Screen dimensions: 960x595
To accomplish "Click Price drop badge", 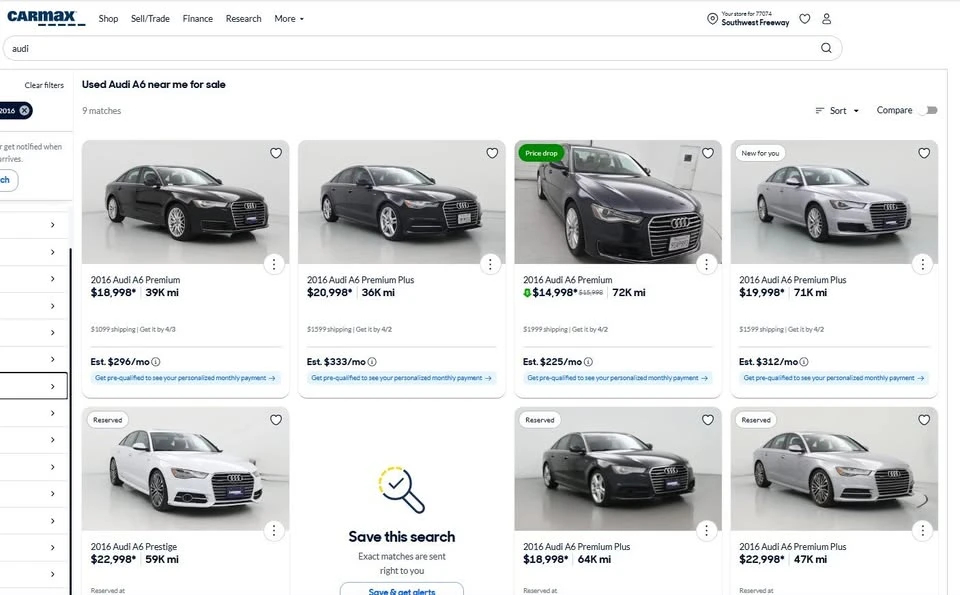I will 541,153.
